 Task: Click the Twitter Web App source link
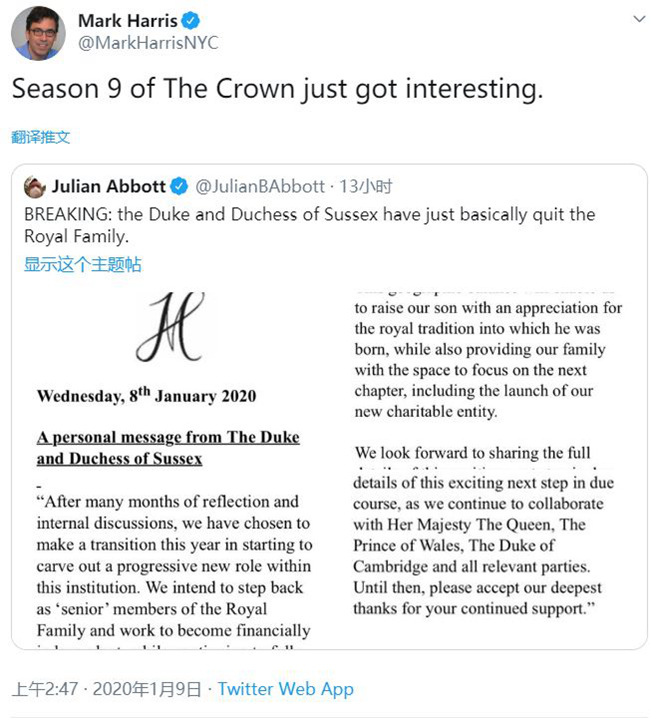pos(286,689)
